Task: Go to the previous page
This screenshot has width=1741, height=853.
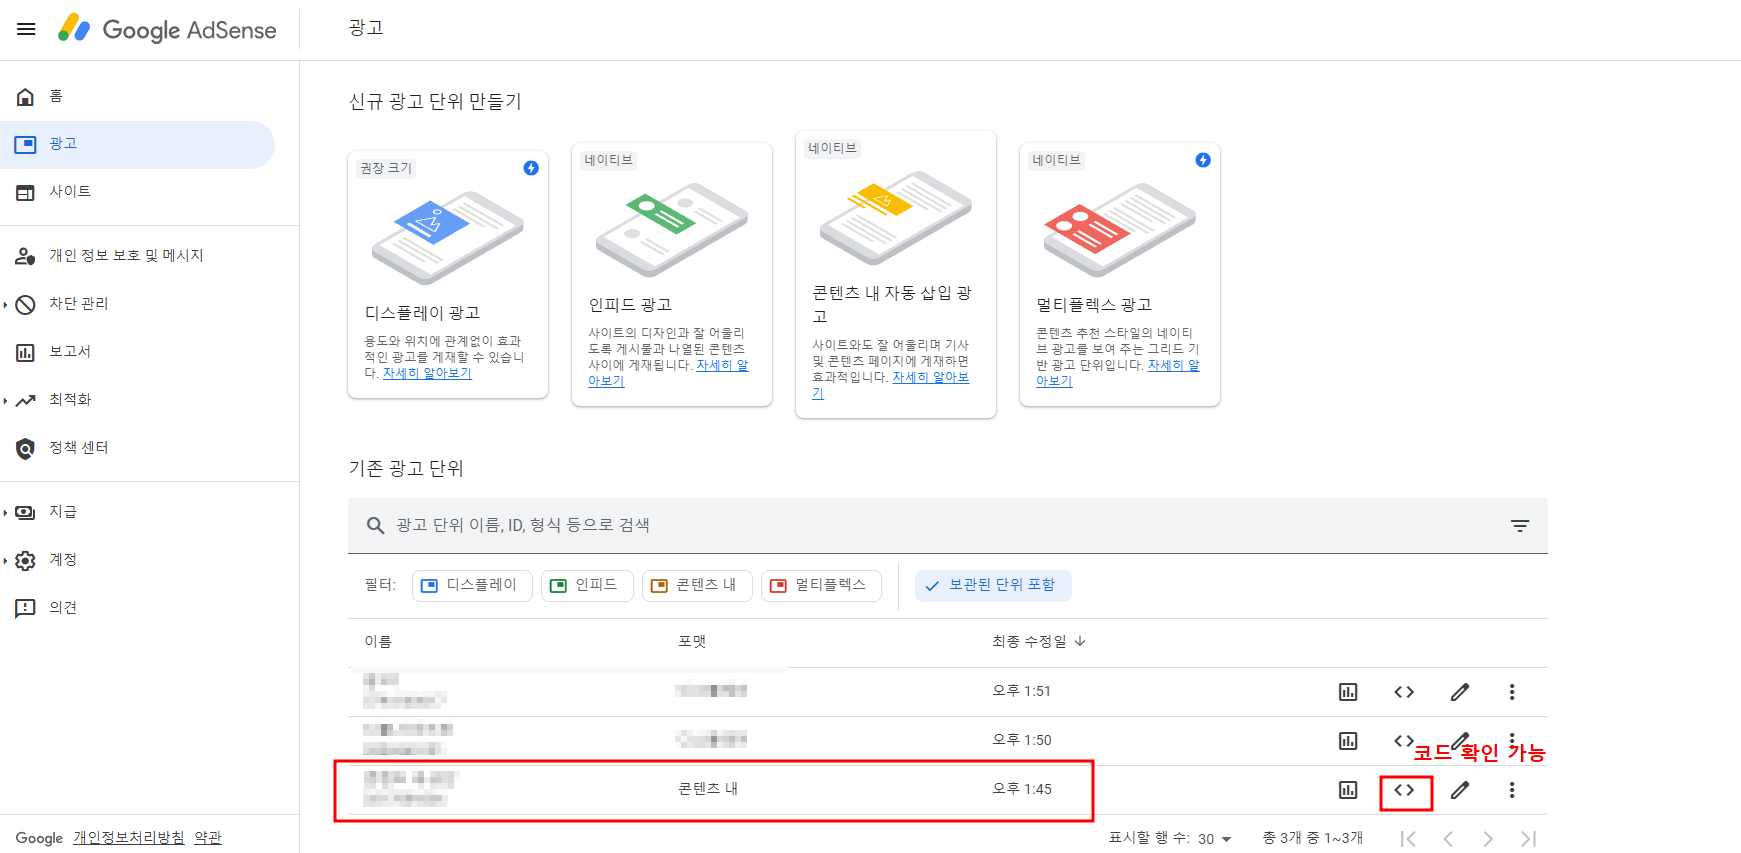Action: (x=1448, y=839)
